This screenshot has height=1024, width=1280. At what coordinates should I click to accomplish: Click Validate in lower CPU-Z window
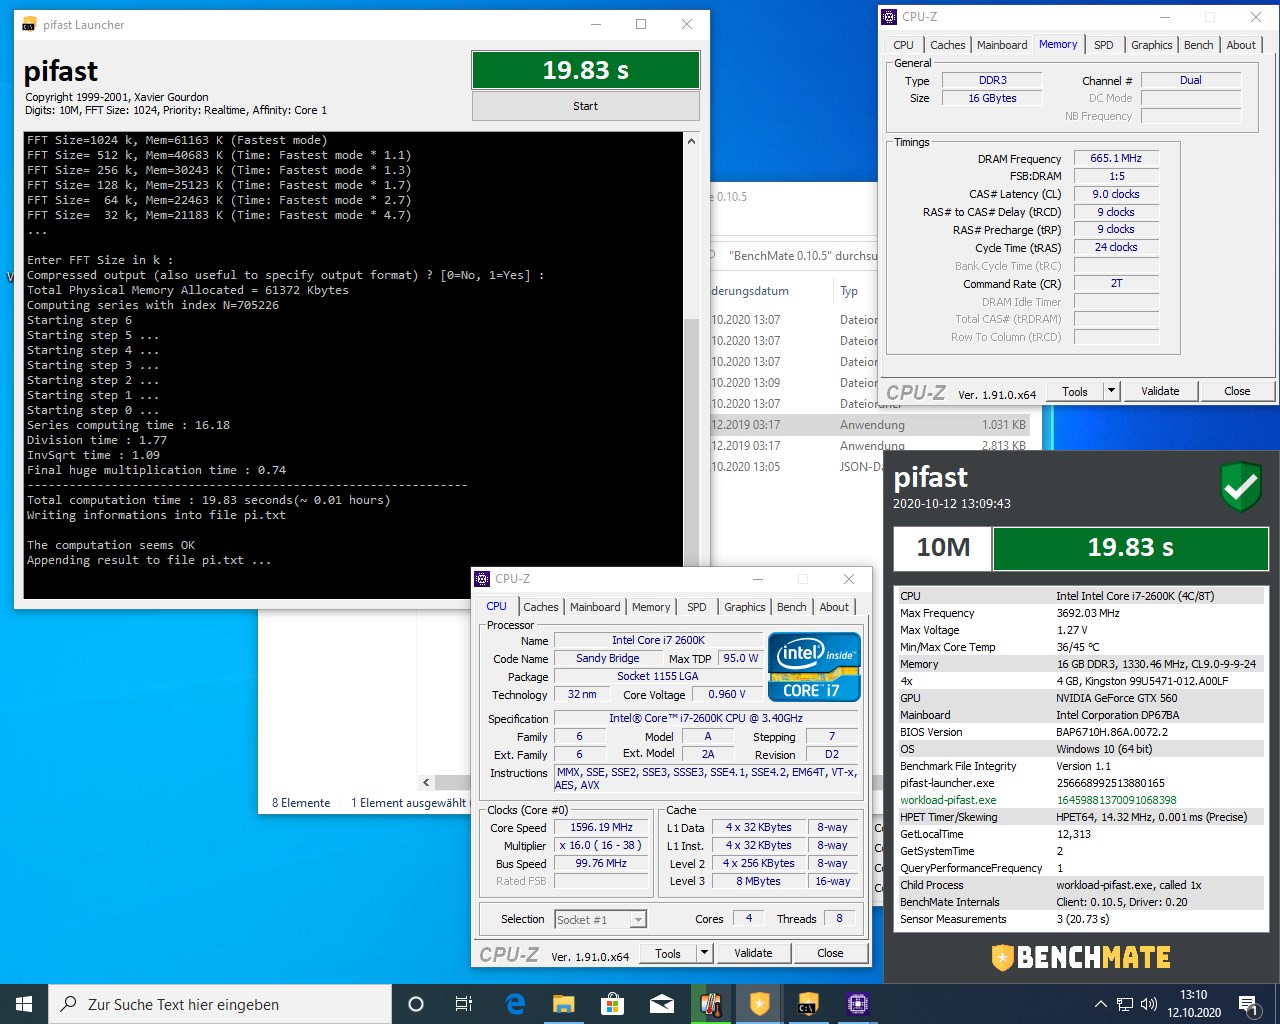point(753,953)
